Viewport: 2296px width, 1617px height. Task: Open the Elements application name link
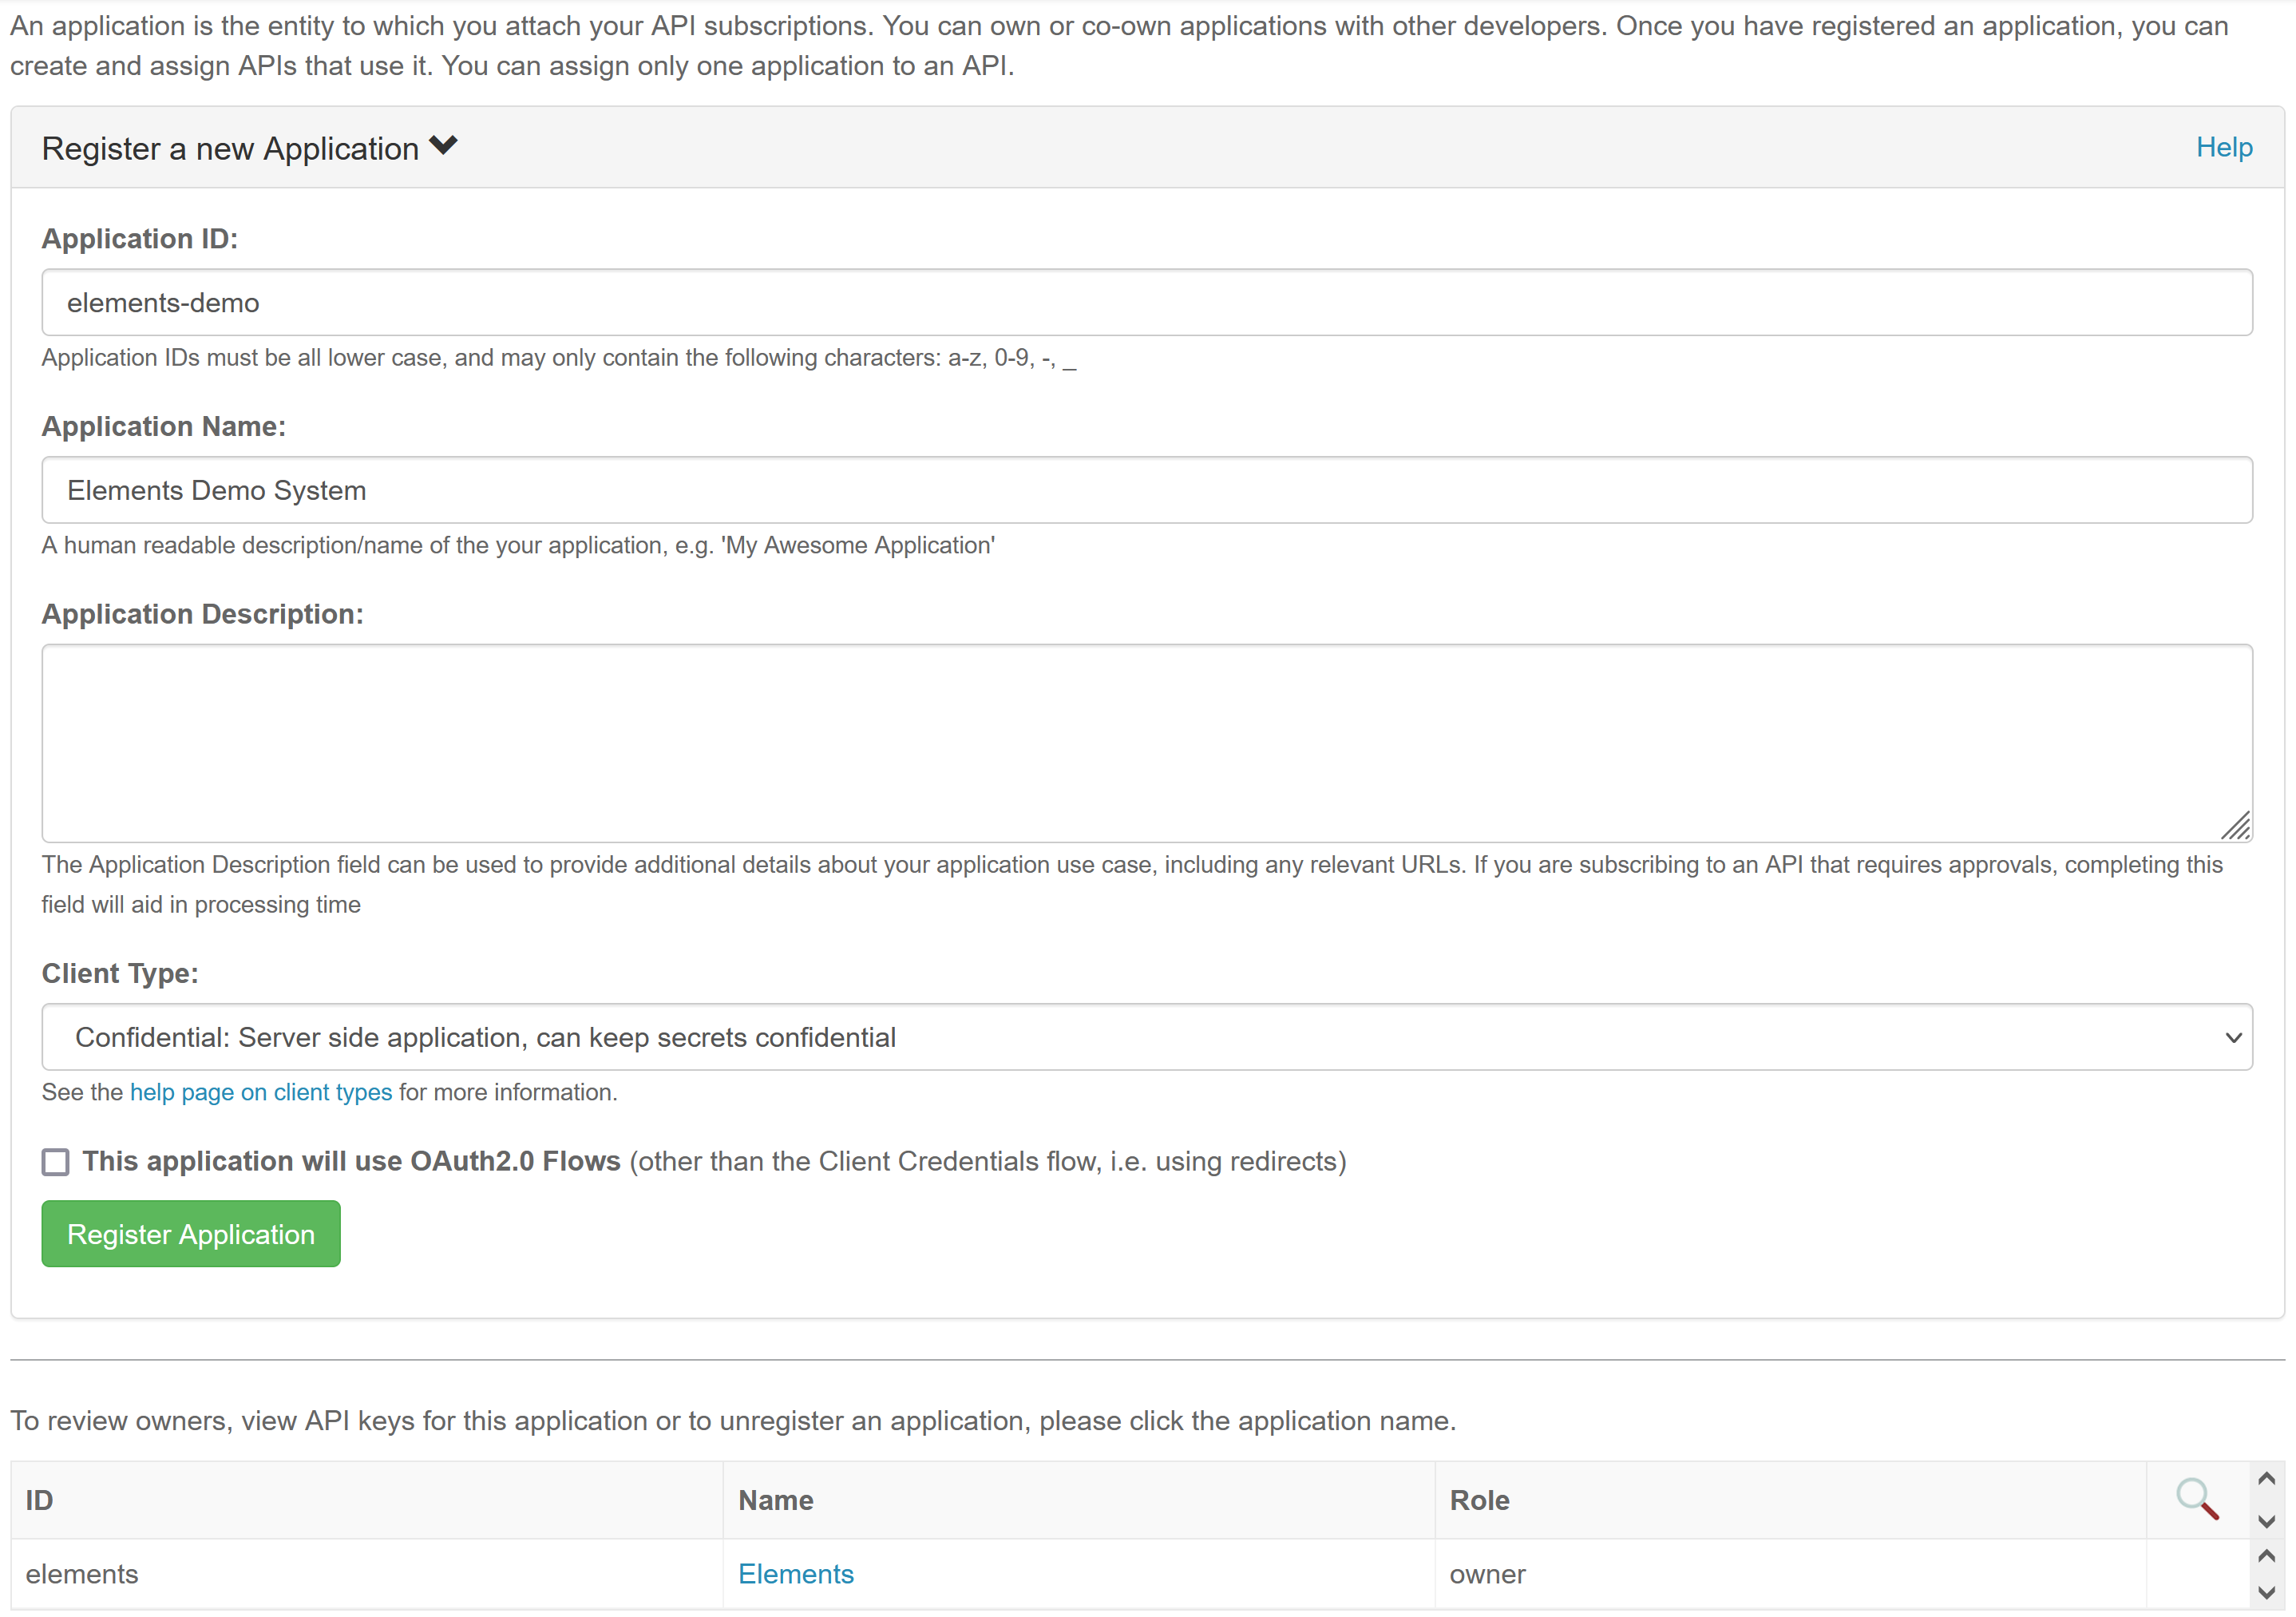pyautogui.click(x=796, y=1574)
